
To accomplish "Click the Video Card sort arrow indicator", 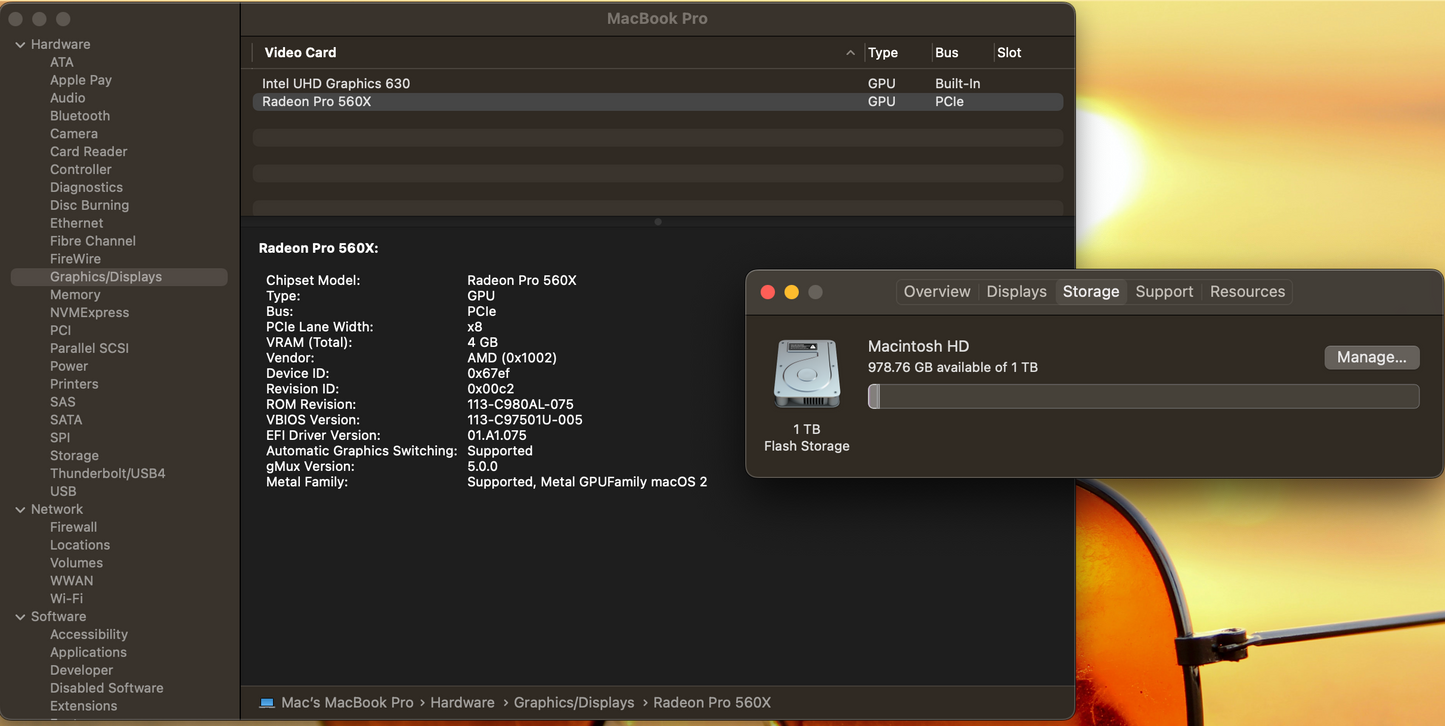I will pyautogui.click(x=850, y=53).
